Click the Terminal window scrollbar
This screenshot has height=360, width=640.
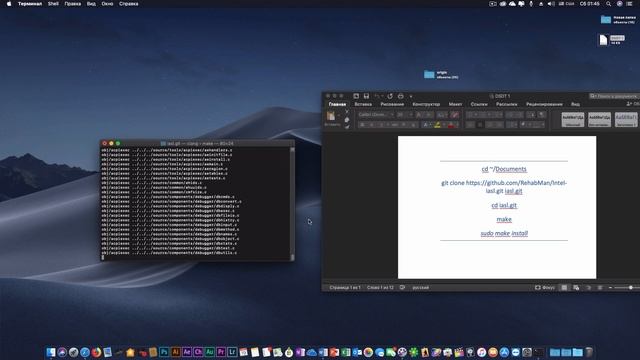click(292, 204)
